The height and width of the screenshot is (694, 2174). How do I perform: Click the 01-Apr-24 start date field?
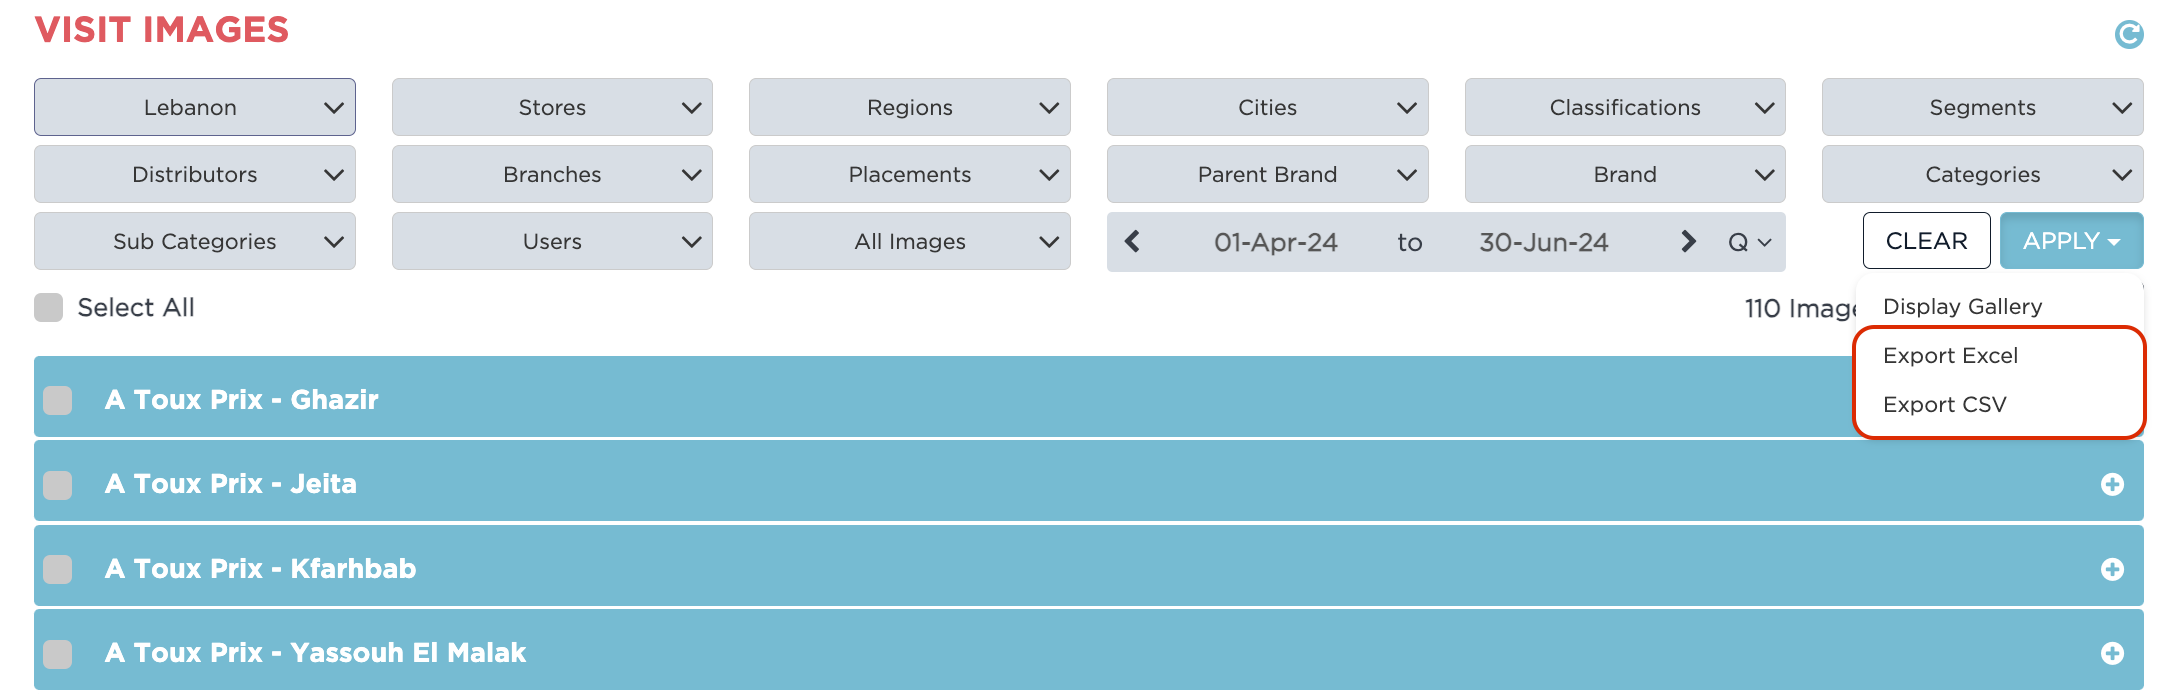pos(1275,242)
